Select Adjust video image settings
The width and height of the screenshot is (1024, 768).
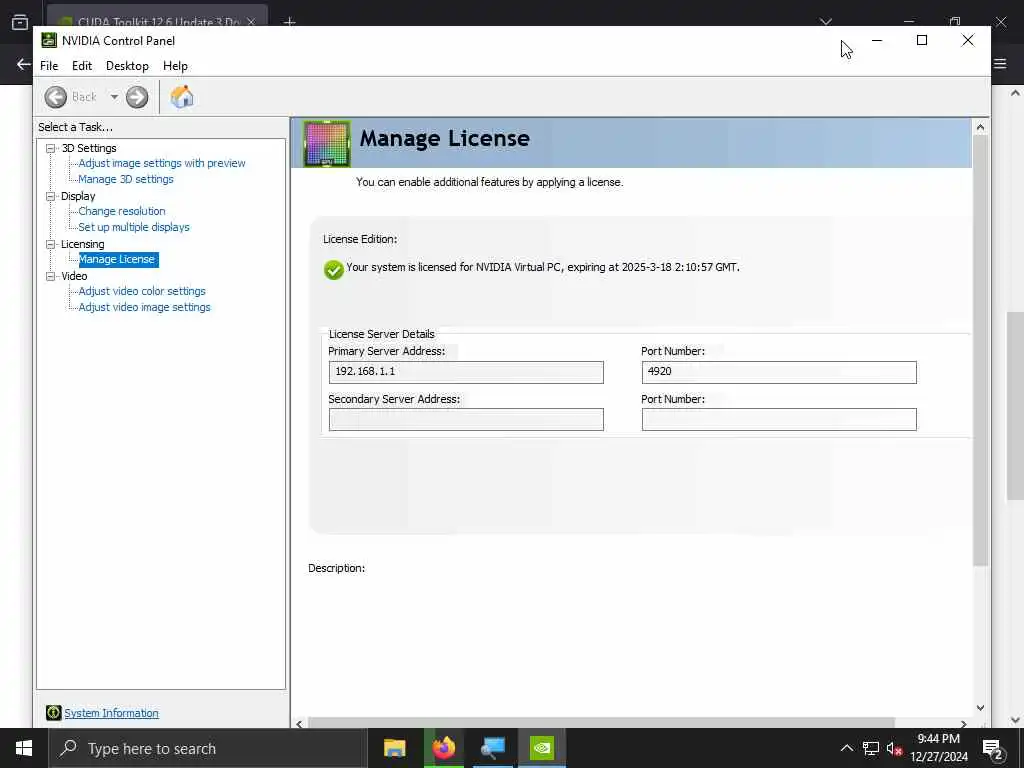144,307
